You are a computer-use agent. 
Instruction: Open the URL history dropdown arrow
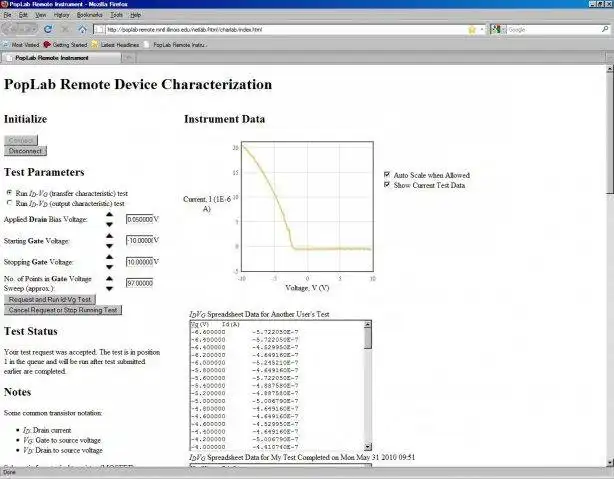coord(482,29)
